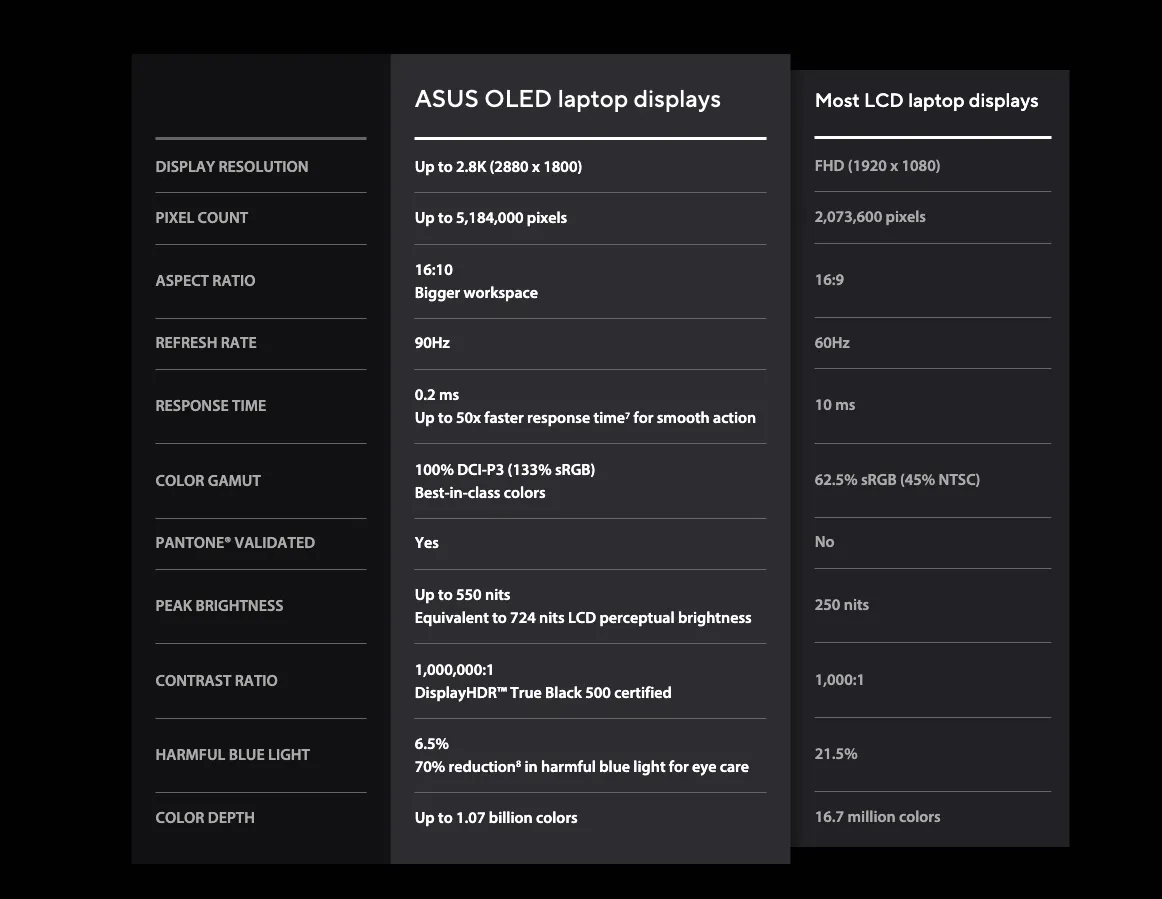Click the REFRESH RATE row label

[x=206, y=343]
